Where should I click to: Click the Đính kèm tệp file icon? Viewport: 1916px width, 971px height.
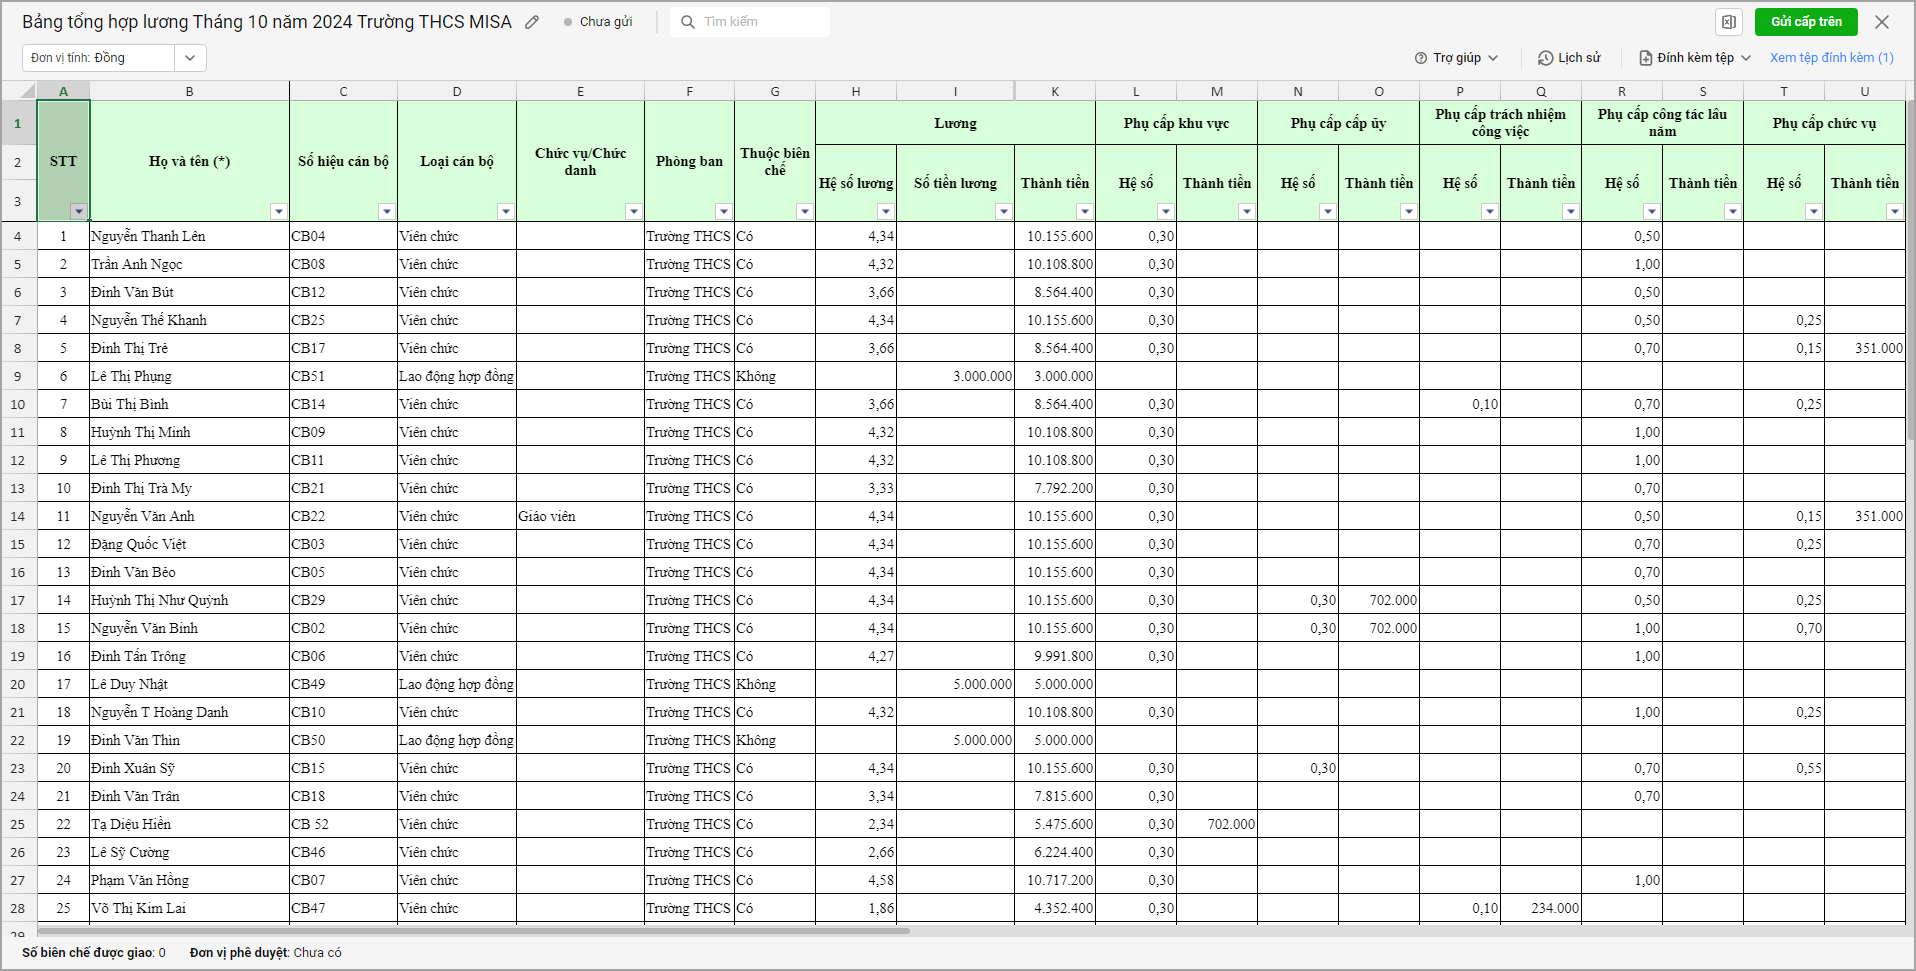tap(1645, 58)
